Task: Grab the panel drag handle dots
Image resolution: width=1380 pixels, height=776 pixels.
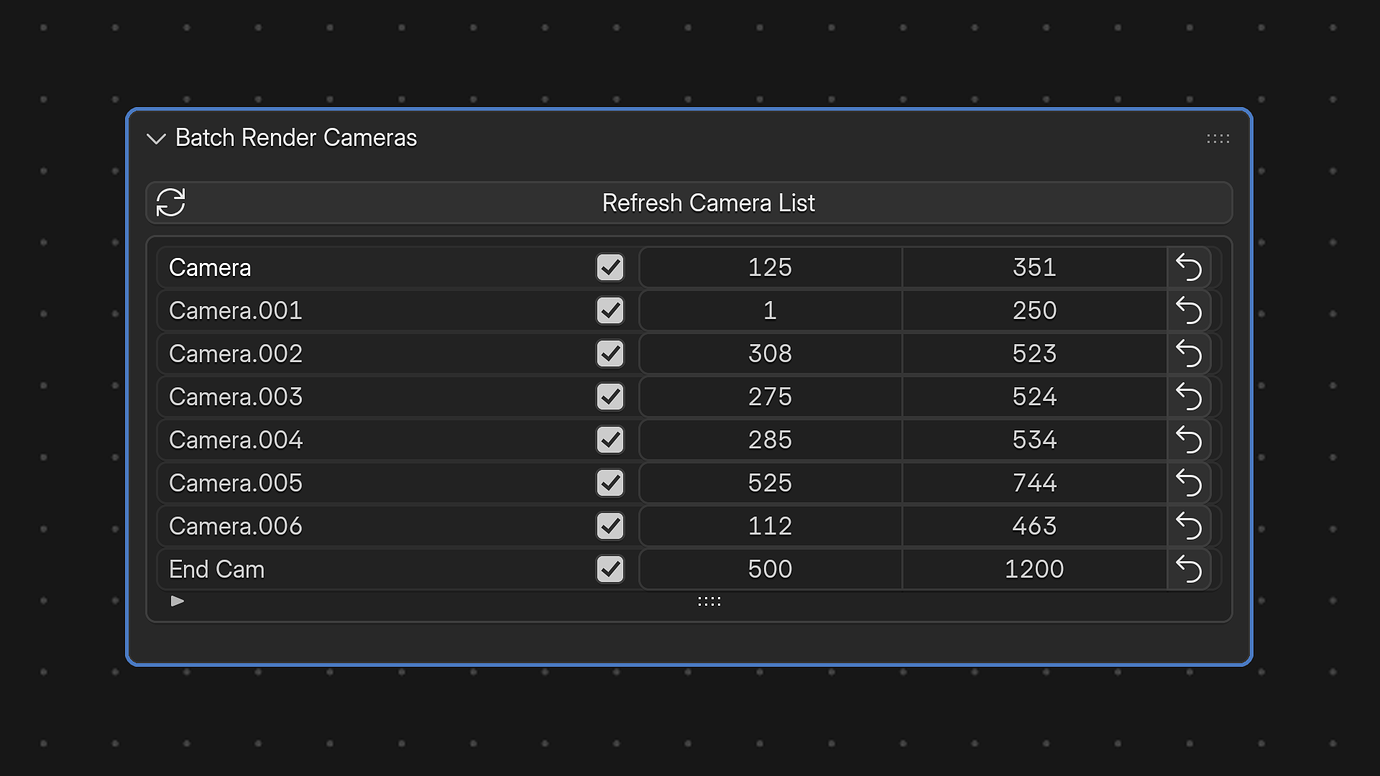Action: tap(1218, 139)
